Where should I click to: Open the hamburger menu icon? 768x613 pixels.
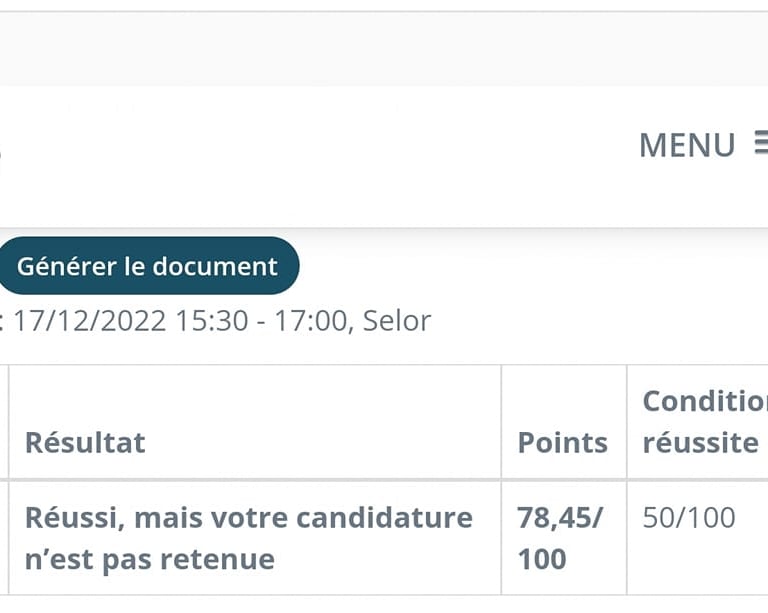760,145
